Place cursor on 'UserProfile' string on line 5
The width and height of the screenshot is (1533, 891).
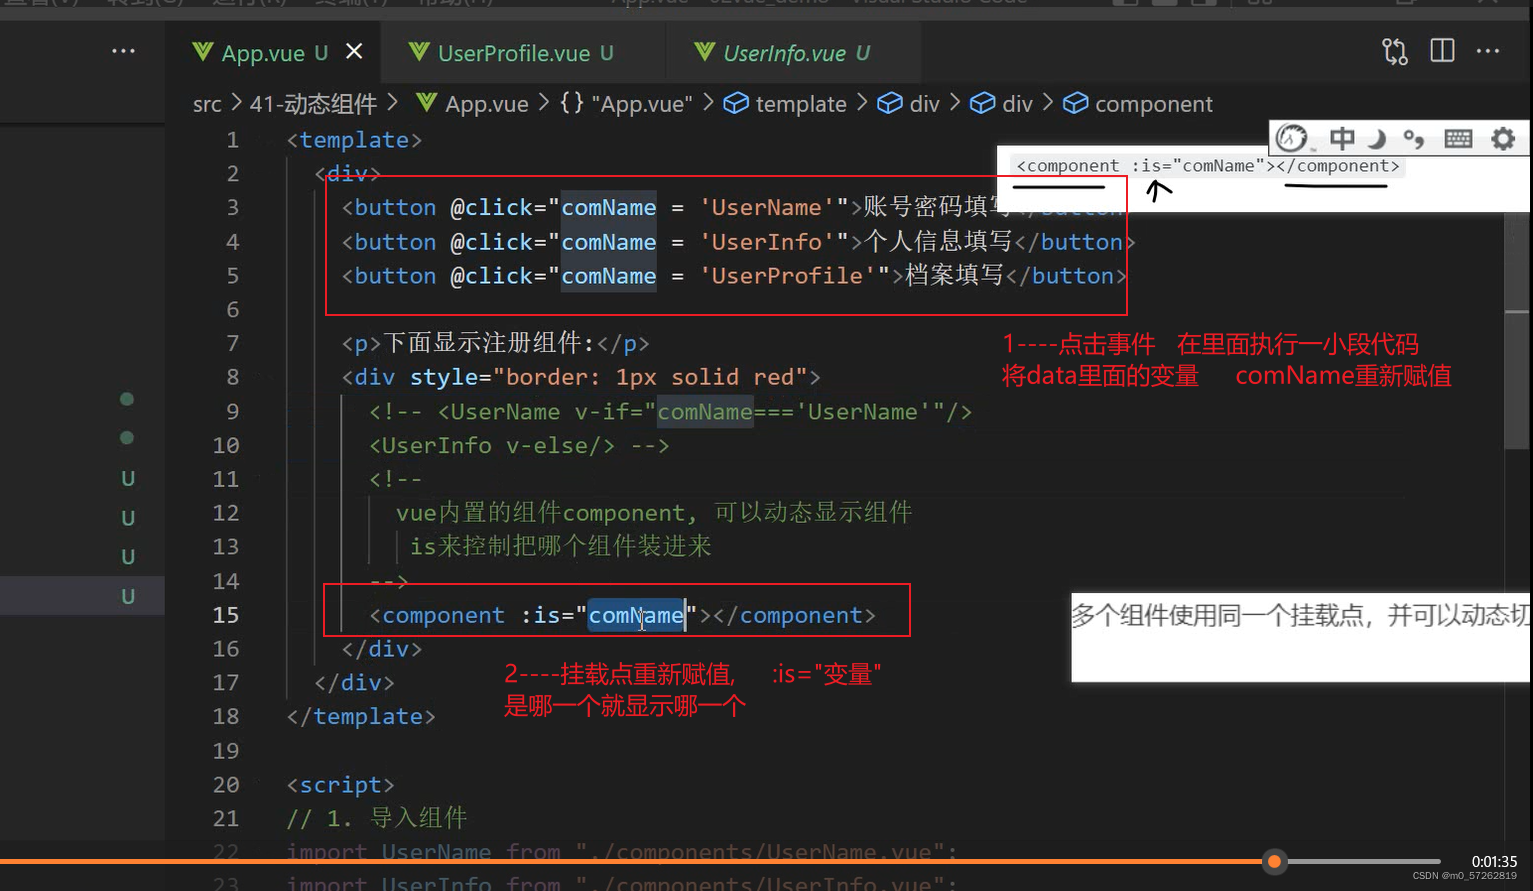coord(787,276)
